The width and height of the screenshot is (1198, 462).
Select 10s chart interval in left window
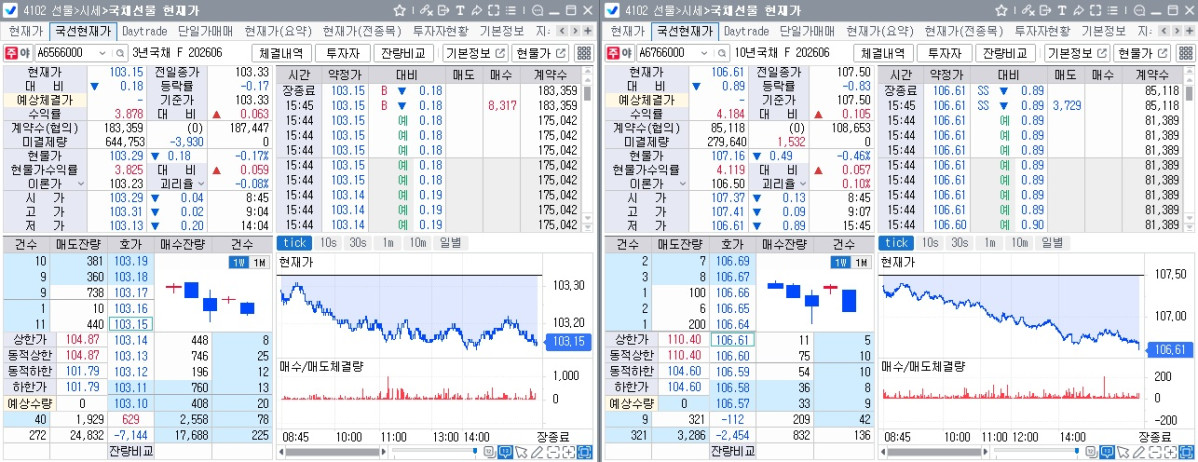328,243
